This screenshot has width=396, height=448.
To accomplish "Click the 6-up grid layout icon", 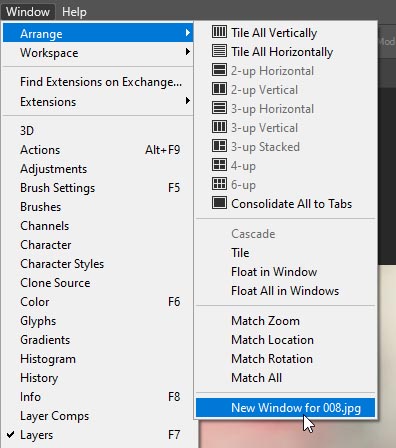I will pos(219,184).
